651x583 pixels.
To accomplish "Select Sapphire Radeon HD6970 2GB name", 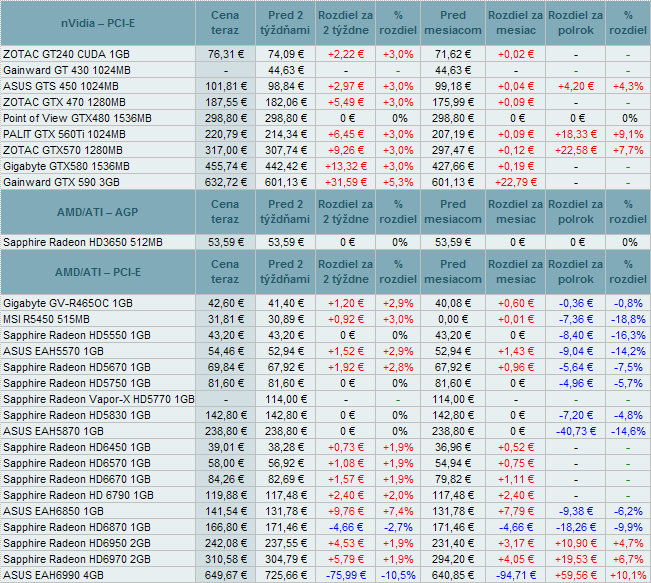I will [77, 559].
